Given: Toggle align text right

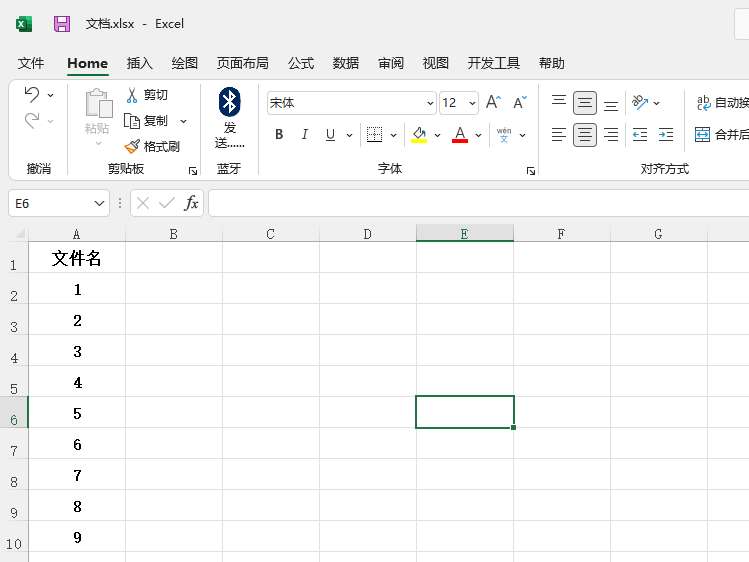Looking at the screenshot, I should click(x=611, y=135).
